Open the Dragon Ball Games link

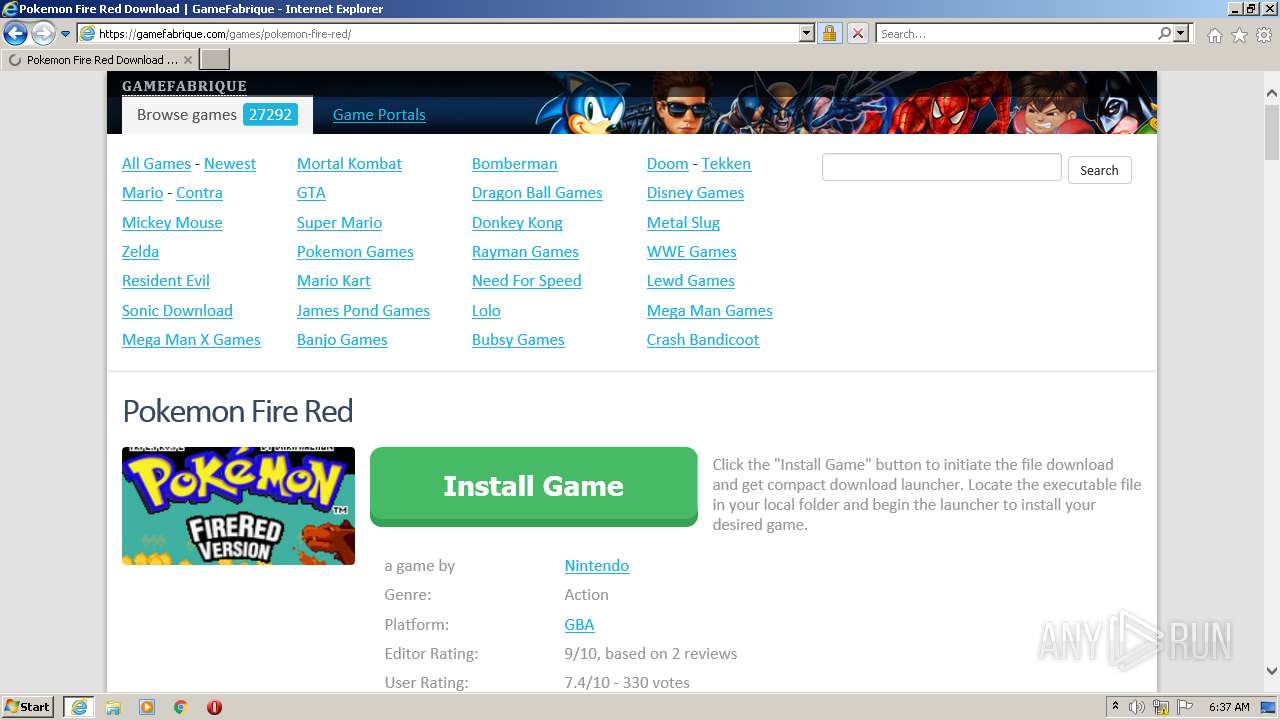click(x=537, y=193)
